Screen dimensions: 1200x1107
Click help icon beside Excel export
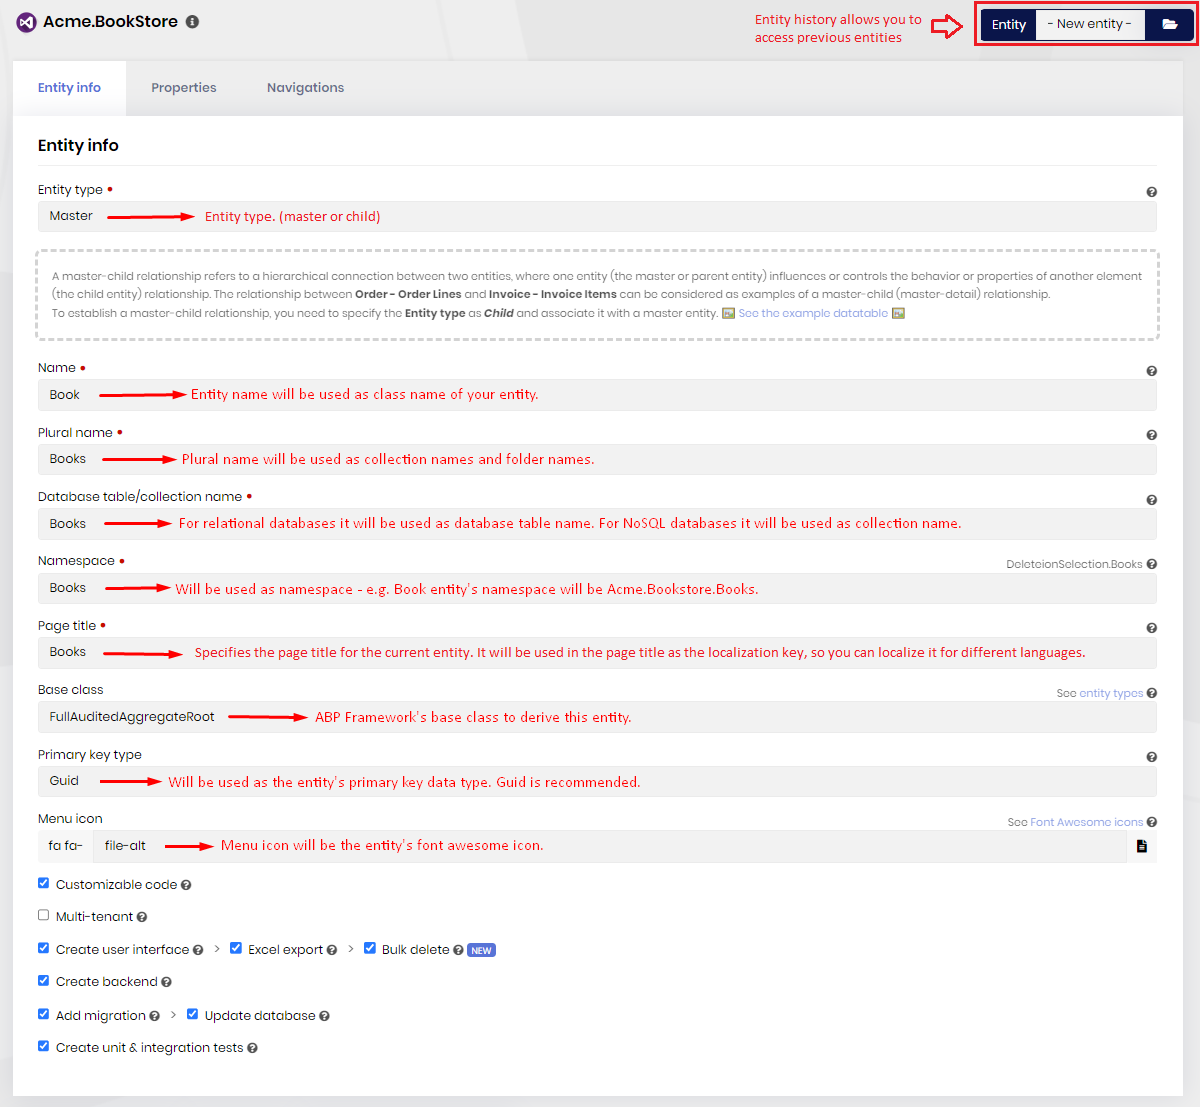coord(332,950)
